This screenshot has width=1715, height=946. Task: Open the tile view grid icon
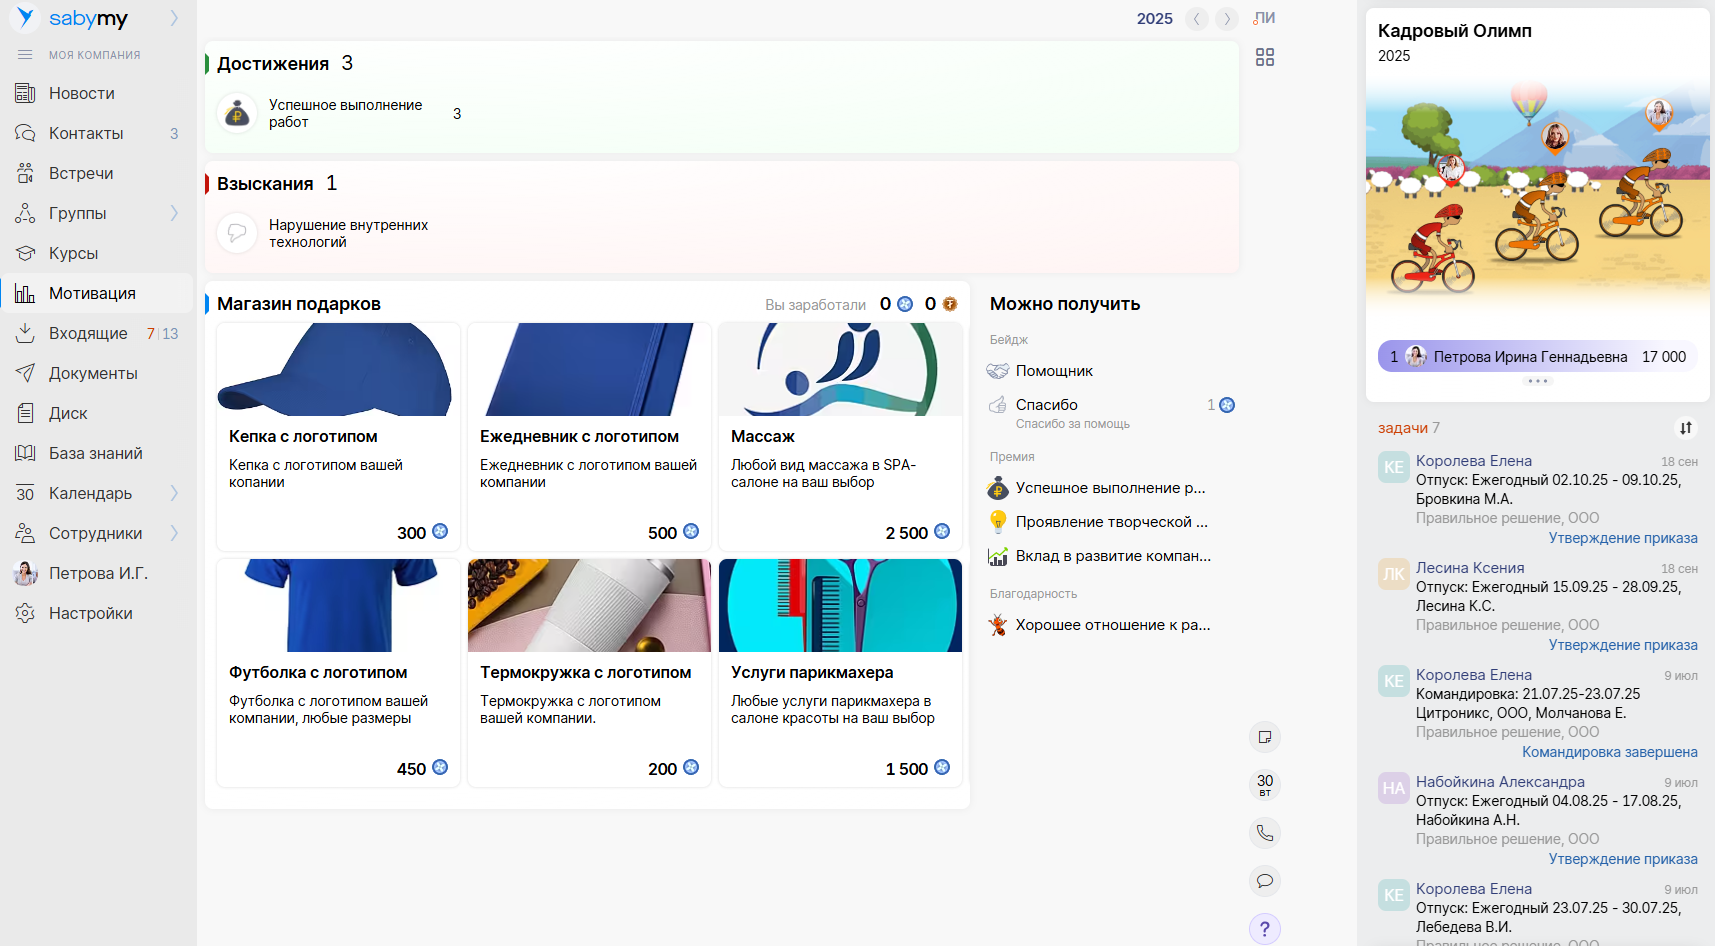pyautogui.click(x=1265, y=58)
